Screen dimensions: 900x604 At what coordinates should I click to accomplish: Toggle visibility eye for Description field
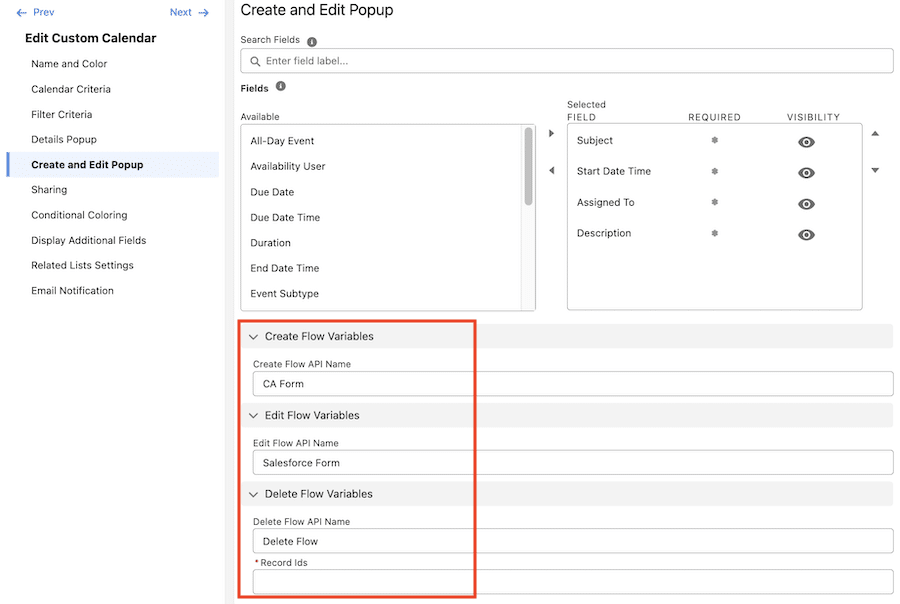tap(806, 235)
